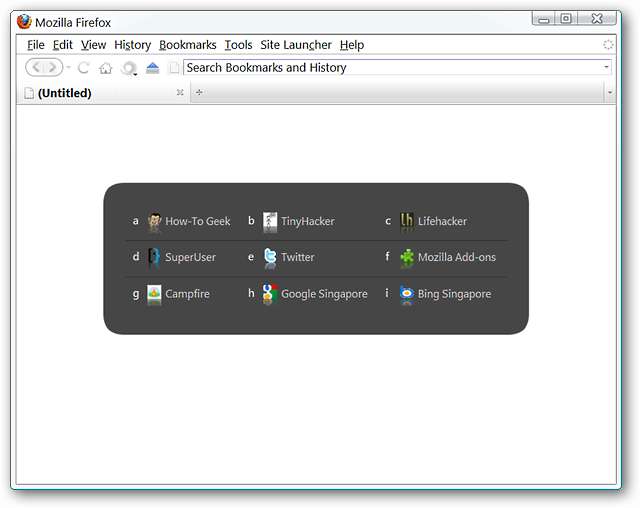Click the Mozilla Add-ons puzzle piece icon
The width and height of the screenshot is (640, 508).
(x=407, y=257)
